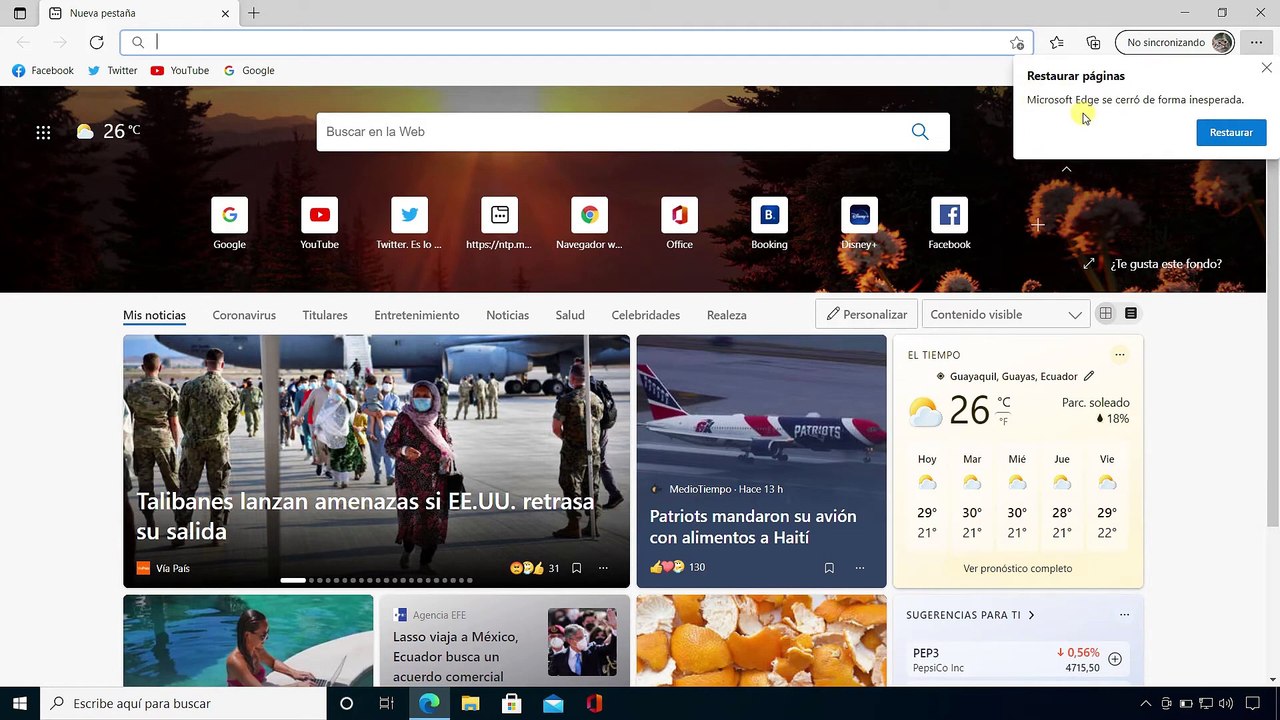Viewport: 1280px width, 720px height.
Task: Select the Mis noticias tab
Action: click(x=154, y=315)
